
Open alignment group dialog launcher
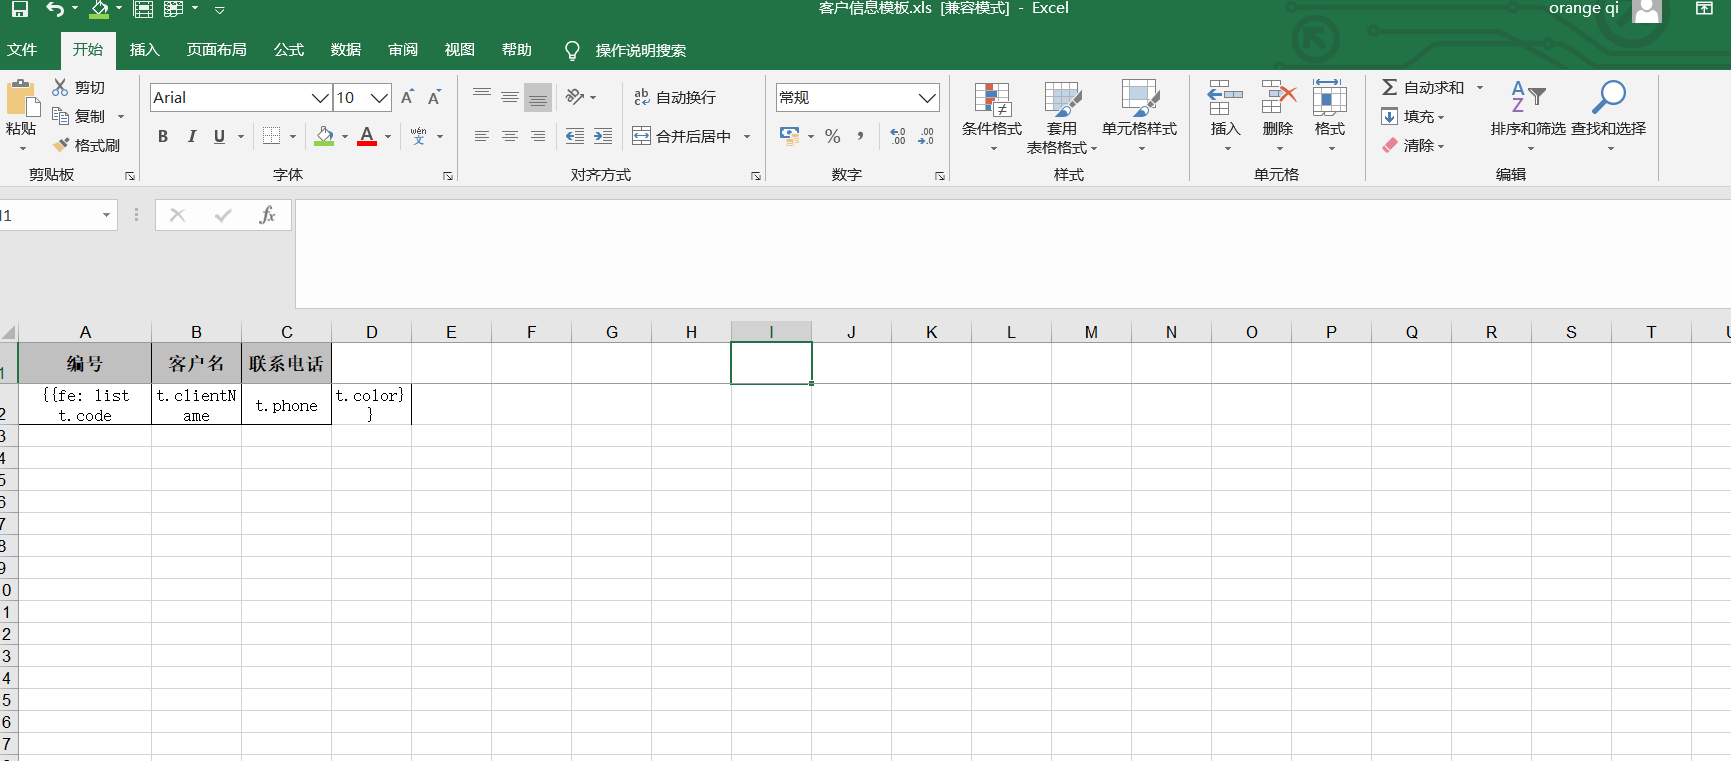(x=756, y=176)
